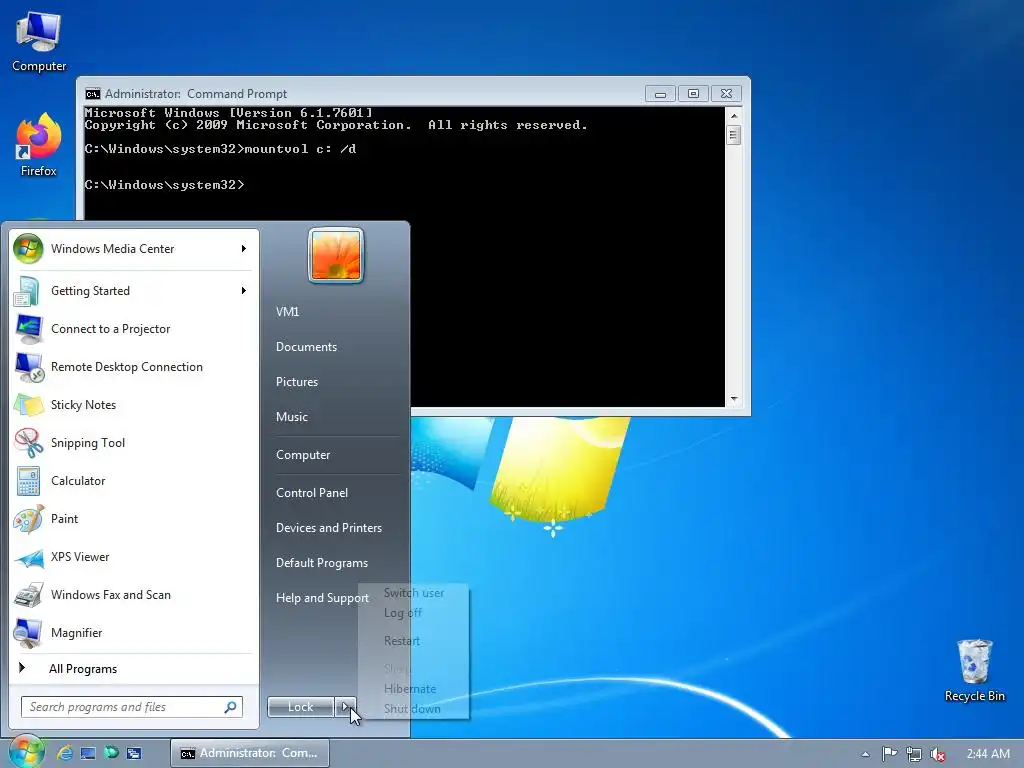
Task: Click muted volume tray icon
Action: click(938, 754)
